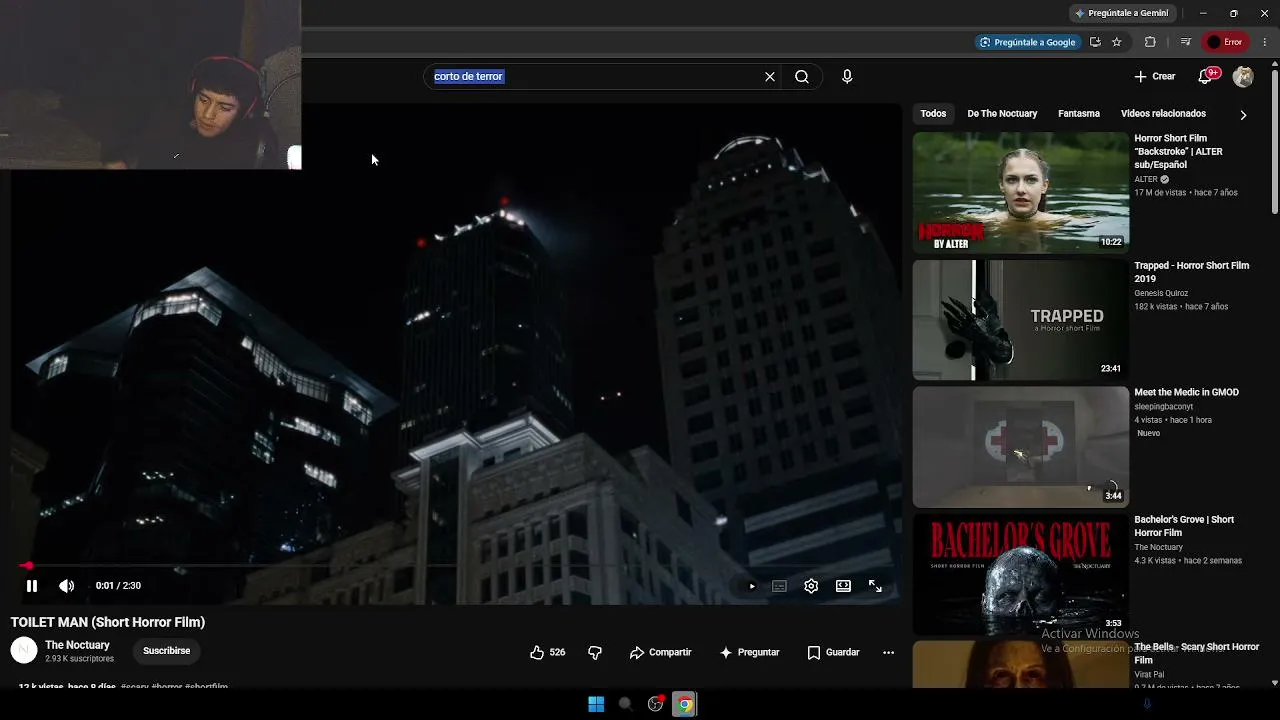
Task: Click Pregúntale a Google lens button
Action: tap(1028, 42)
